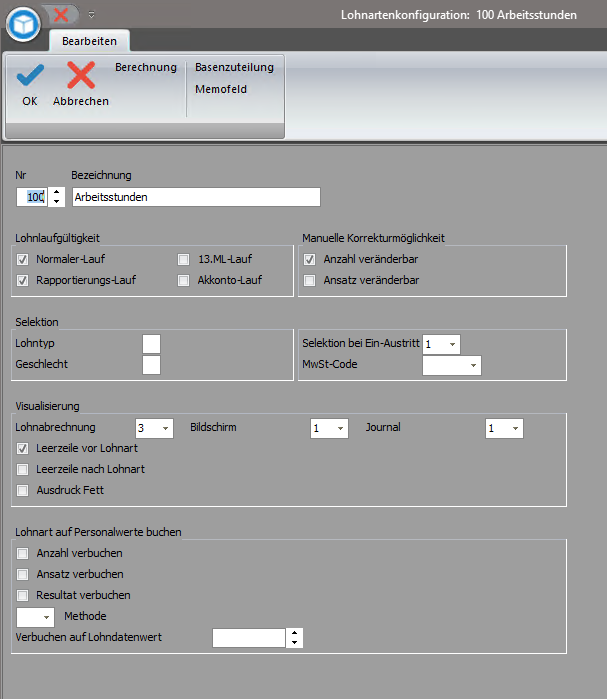607x699 pixels.
Task: Switch to the Bearbeiten ribbon tab
Action: (89, 41)
